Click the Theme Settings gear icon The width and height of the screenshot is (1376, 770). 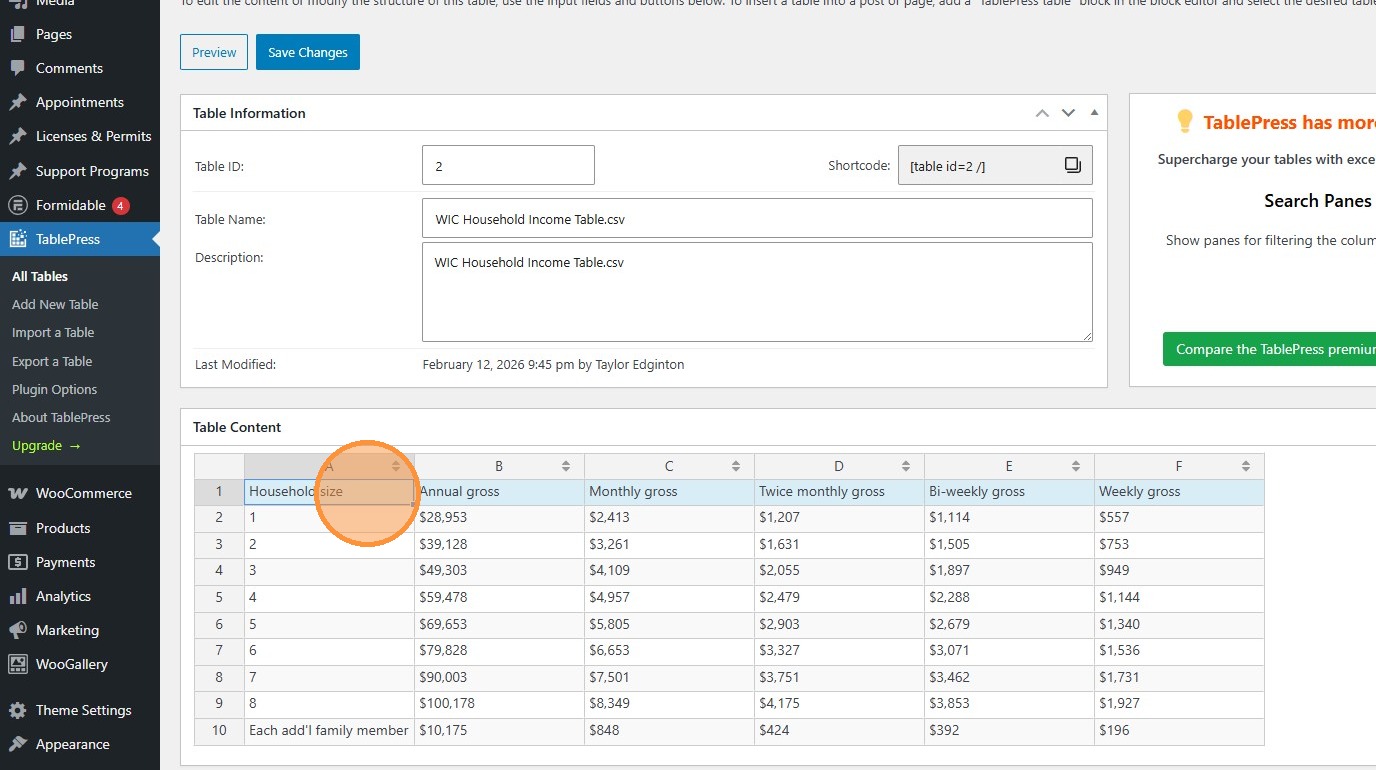click(x=17, y=710)
